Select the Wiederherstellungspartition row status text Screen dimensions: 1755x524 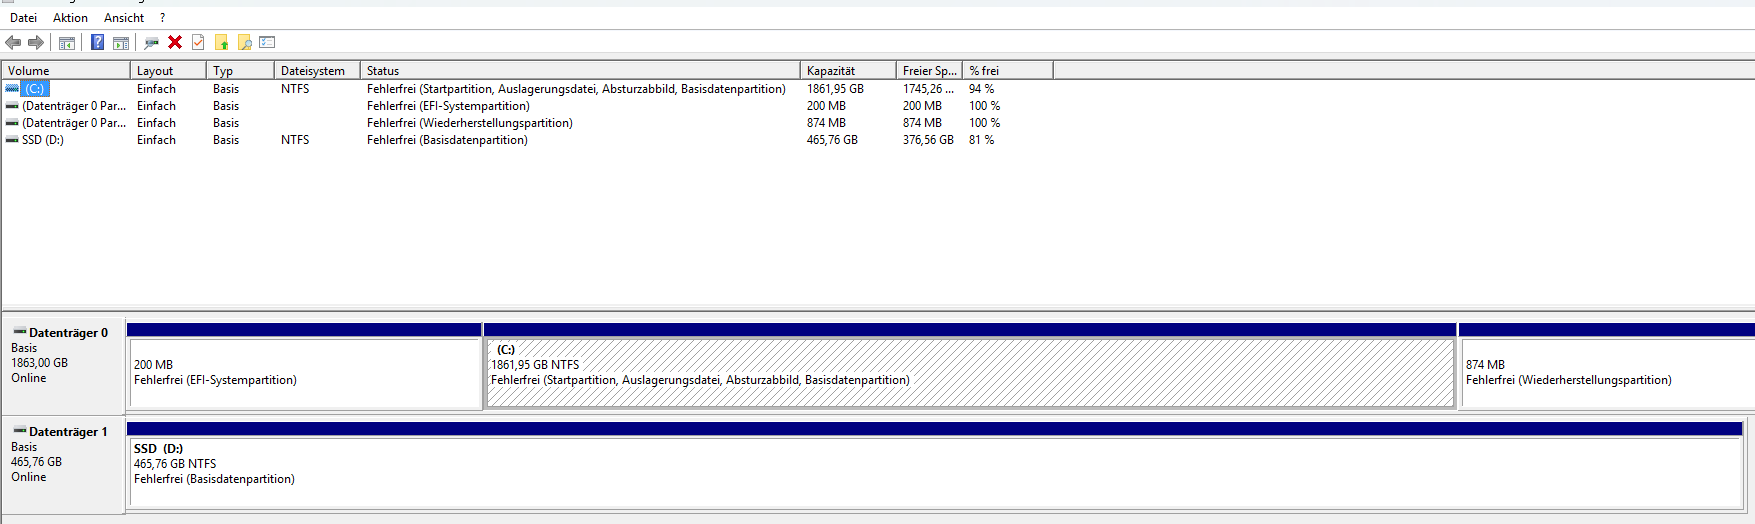(x=470, y=123)
